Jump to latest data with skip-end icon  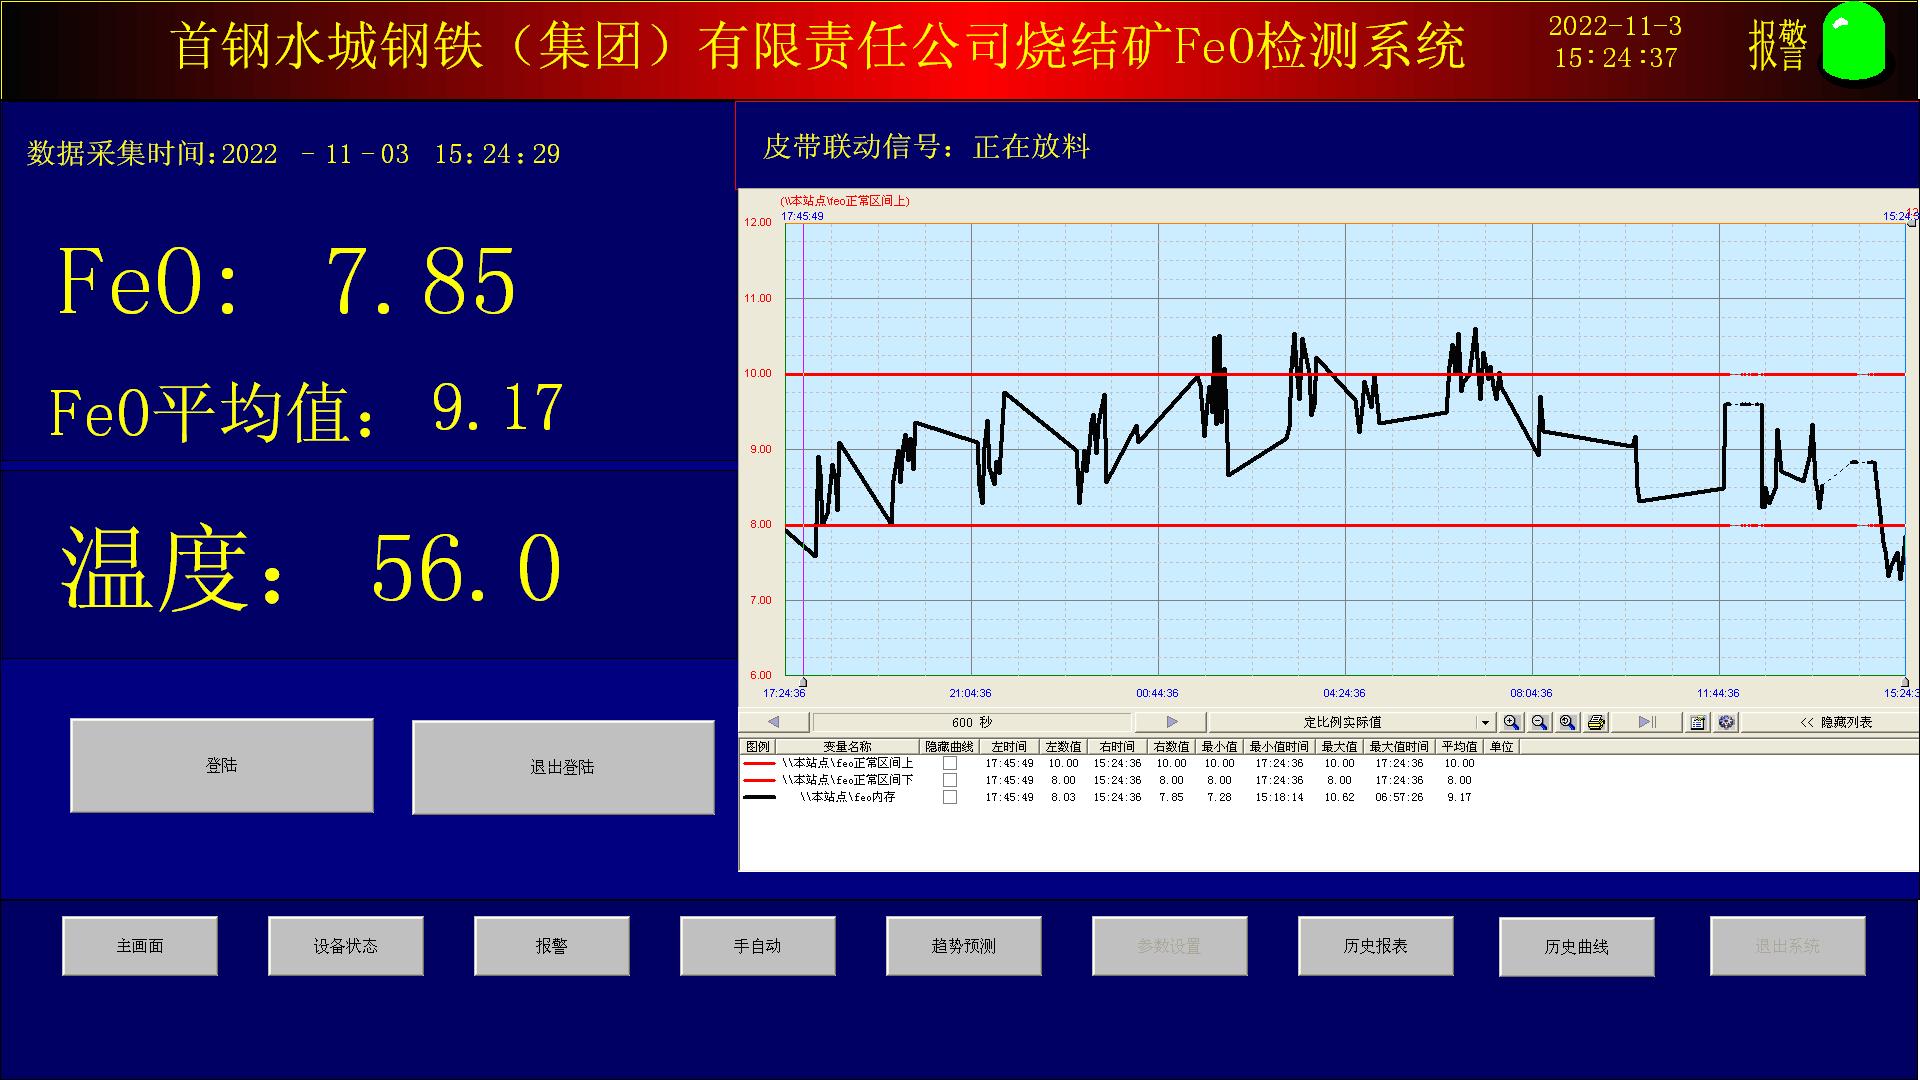(x=1647, y=722)
